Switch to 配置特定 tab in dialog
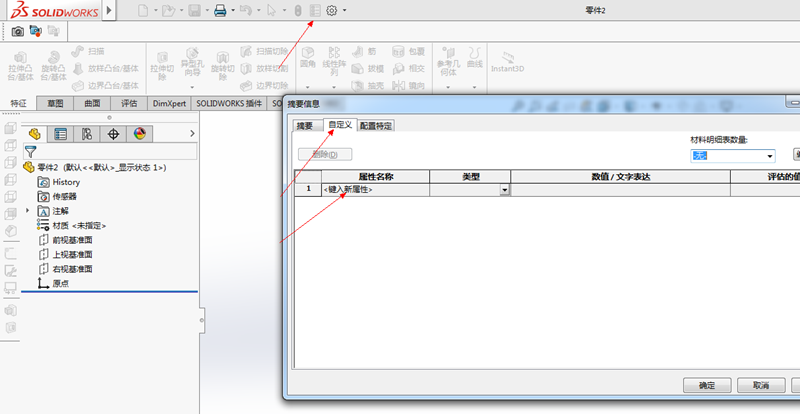Viewport: 800px width, 414px height. coord(376,126)
